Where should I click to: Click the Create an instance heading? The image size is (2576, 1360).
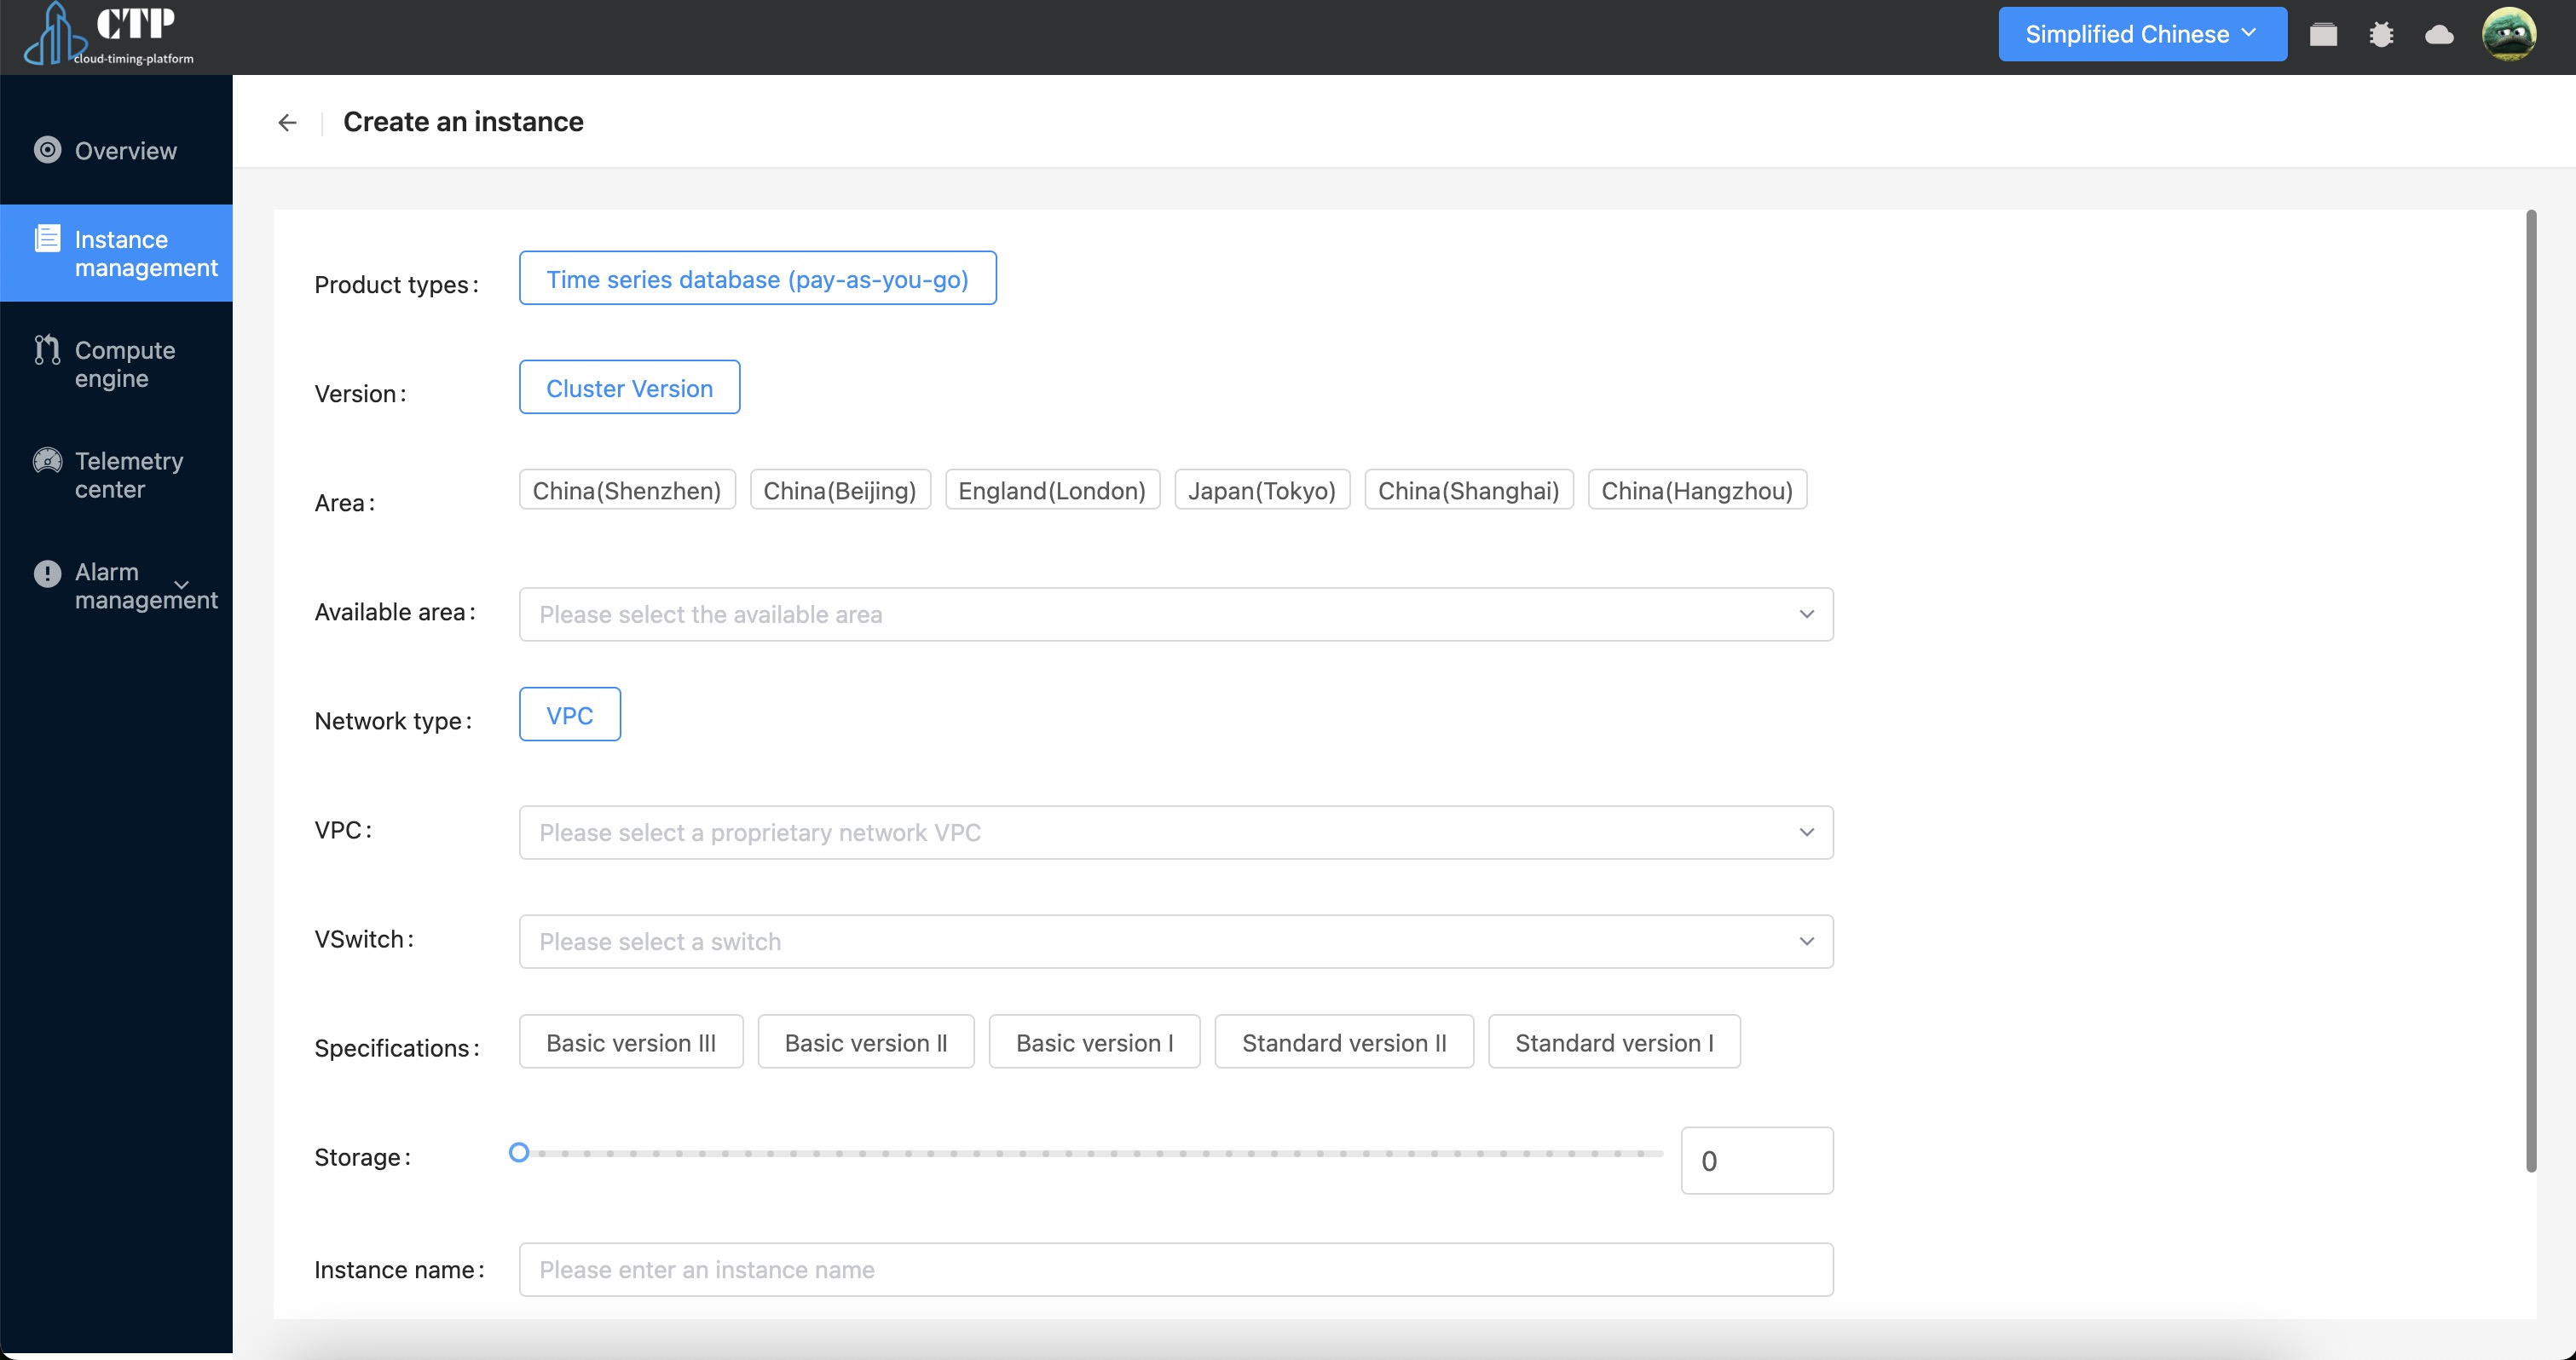pos(463,122)
